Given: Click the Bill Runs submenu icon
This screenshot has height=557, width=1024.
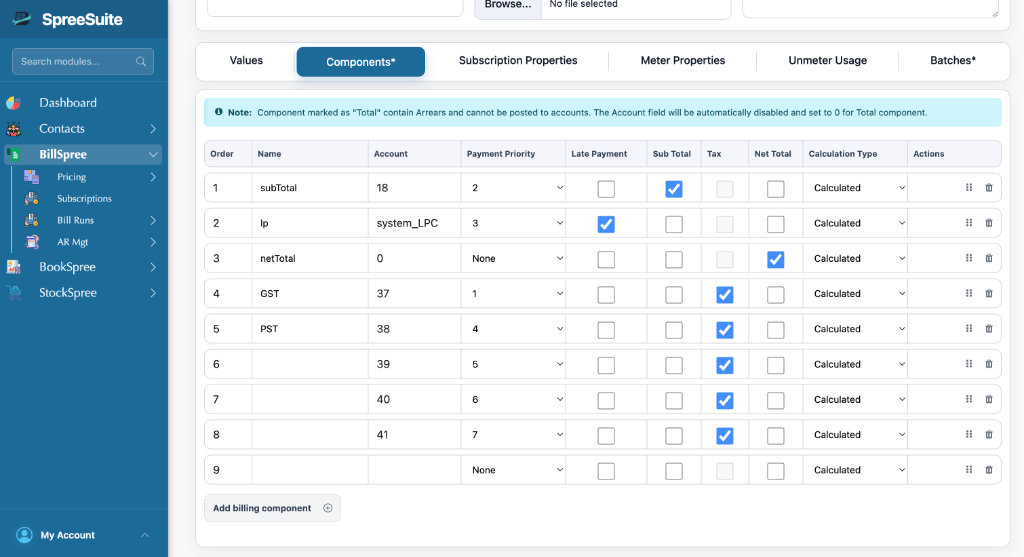Looking at the screenshot, I should (x=31, y=220).
